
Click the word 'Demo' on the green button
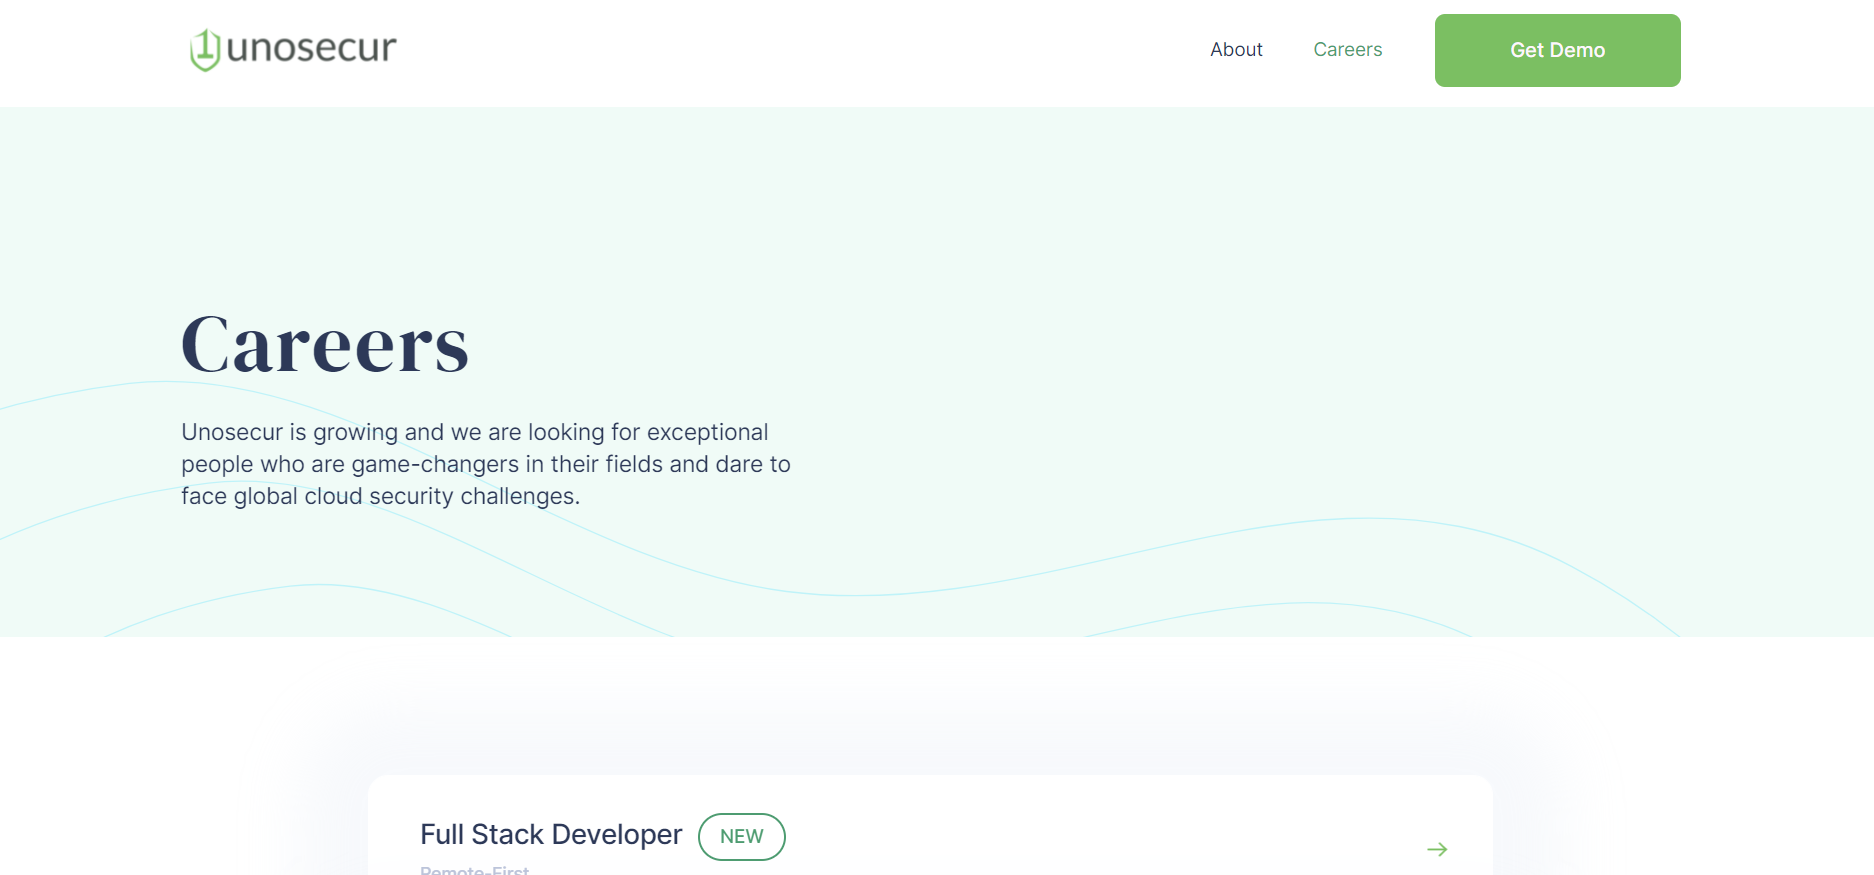pyautogui.click(x=1577, y=50)
